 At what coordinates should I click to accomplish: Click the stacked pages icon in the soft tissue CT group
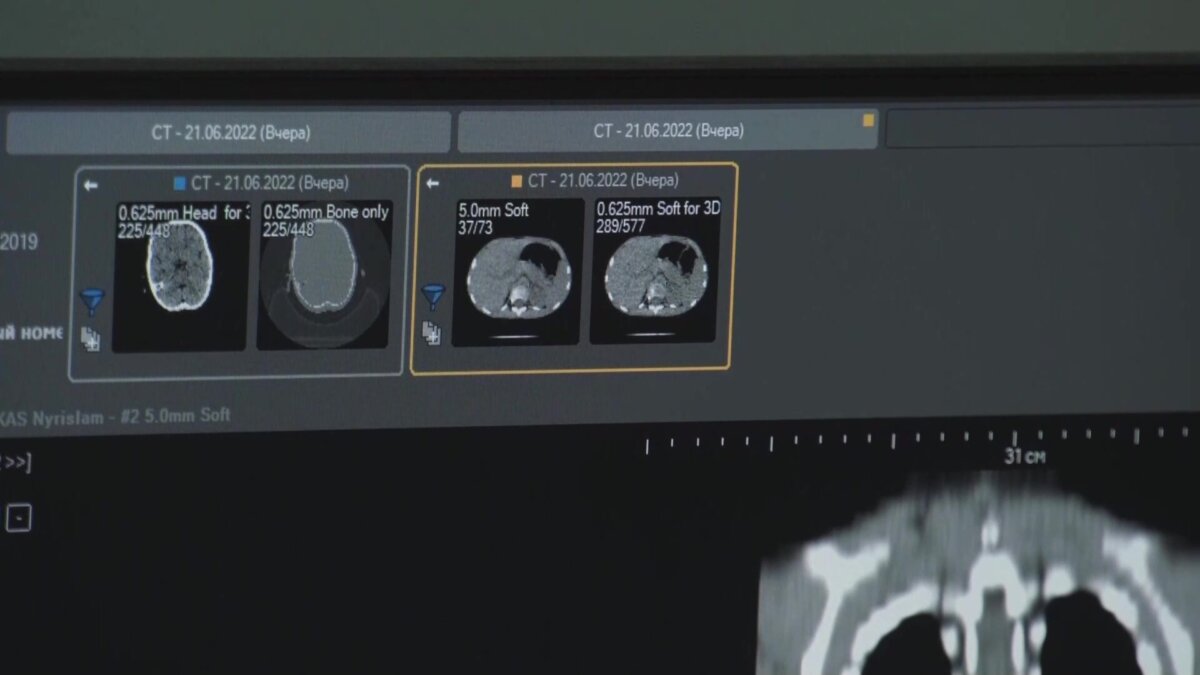[432, 333]
